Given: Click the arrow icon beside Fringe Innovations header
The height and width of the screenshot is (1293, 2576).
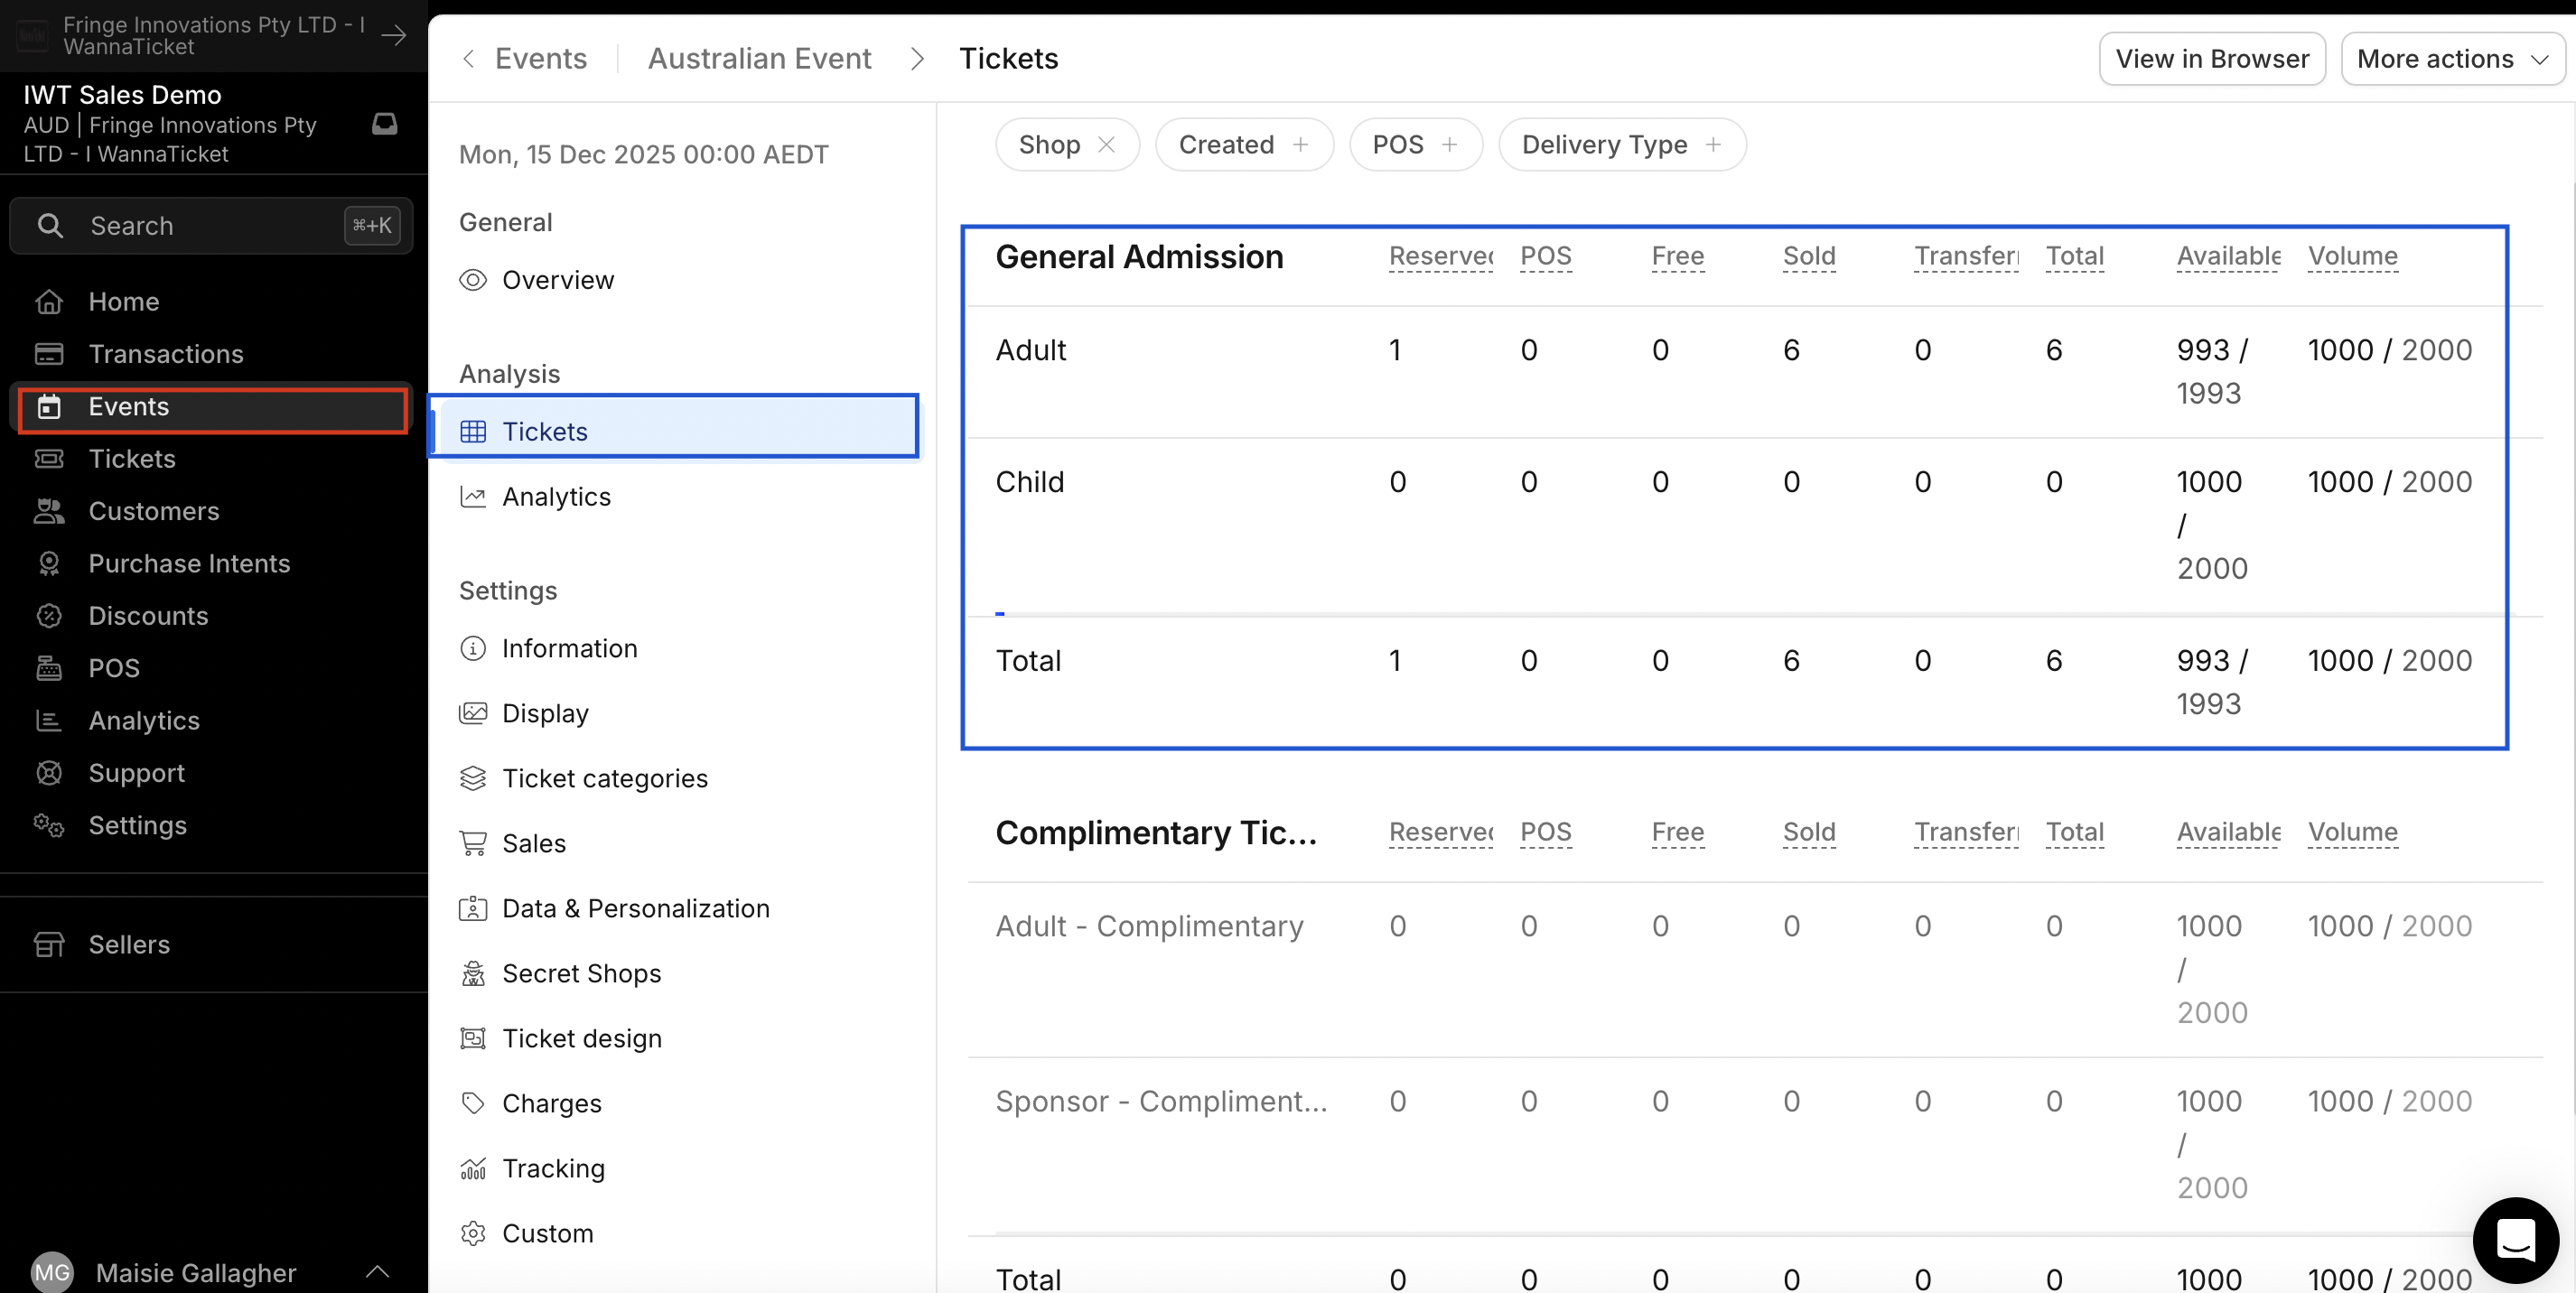Looking at the screenshot, I should point(394,36).
